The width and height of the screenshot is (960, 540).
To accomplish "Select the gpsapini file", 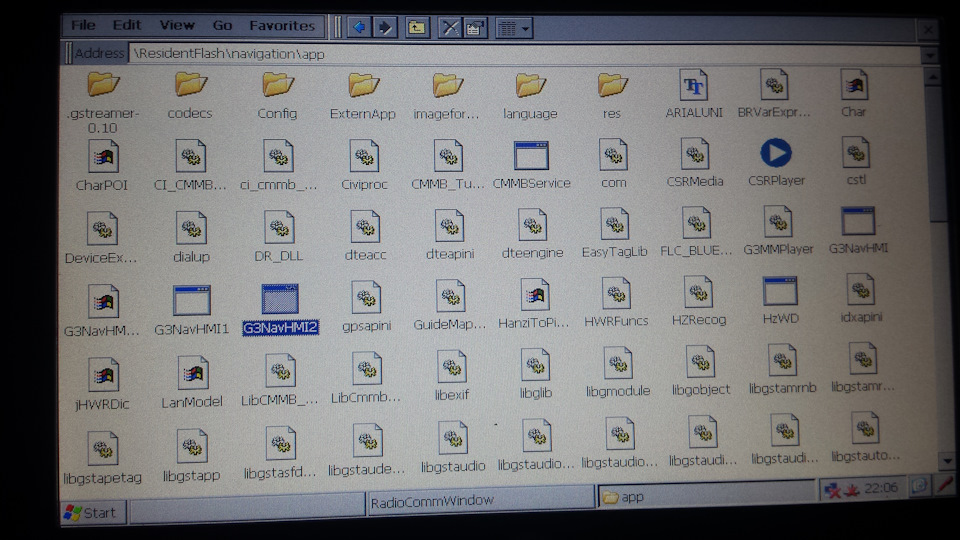I will [366, 307].
